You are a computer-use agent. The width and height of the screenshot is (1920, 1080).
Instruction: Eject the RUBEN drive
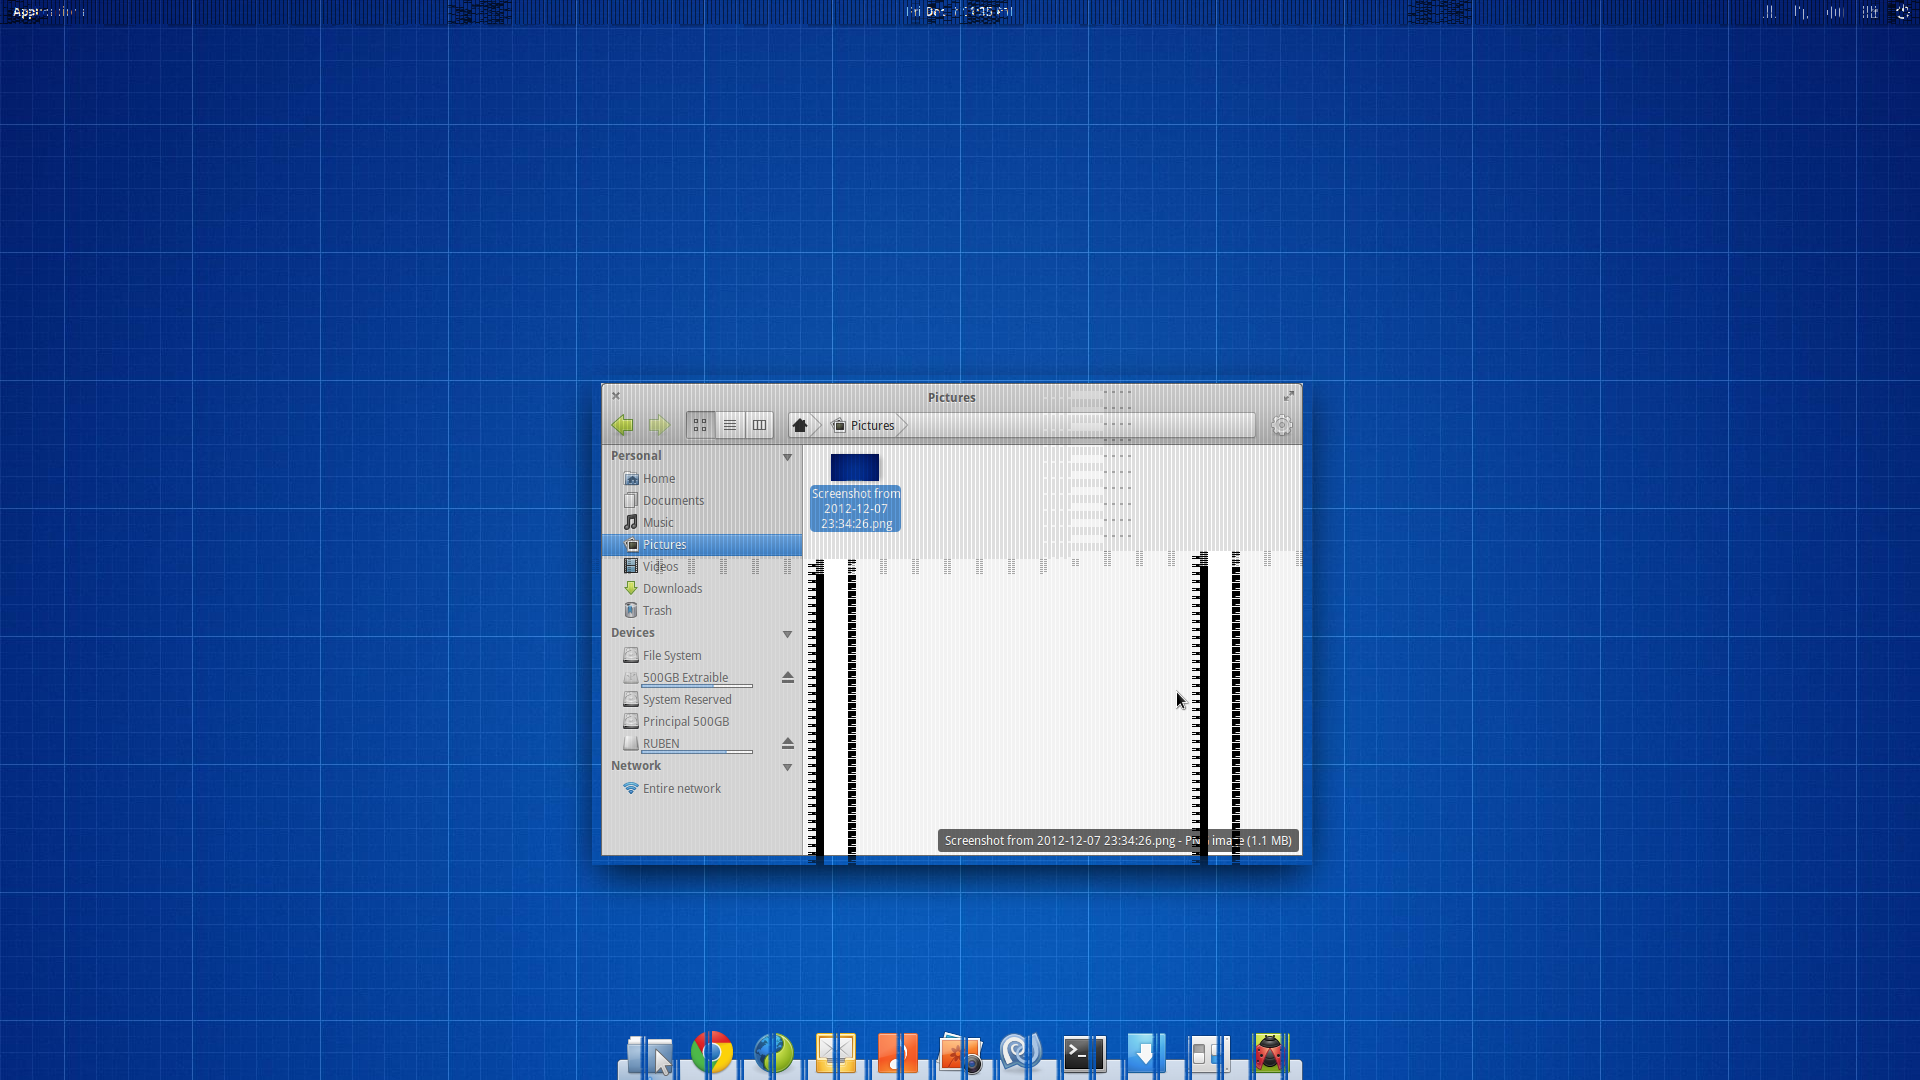[x=787, y=743]
